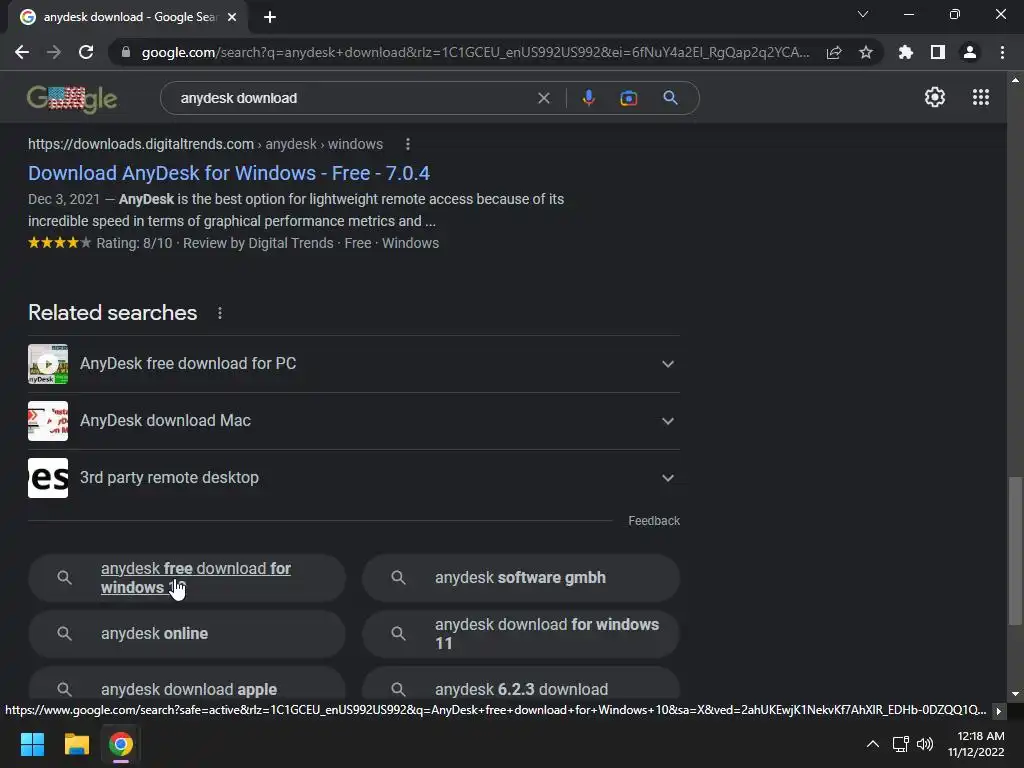Viewport: 1024px width, 768px height.
Task: Click into the anydesk download search field
Action: [353, 98]
